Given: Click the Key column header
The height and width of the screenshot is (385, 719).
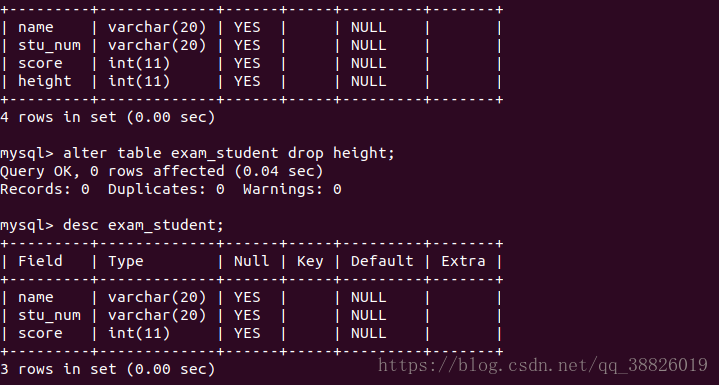Looking at the screenshot, I should click(x=310, y=262).
